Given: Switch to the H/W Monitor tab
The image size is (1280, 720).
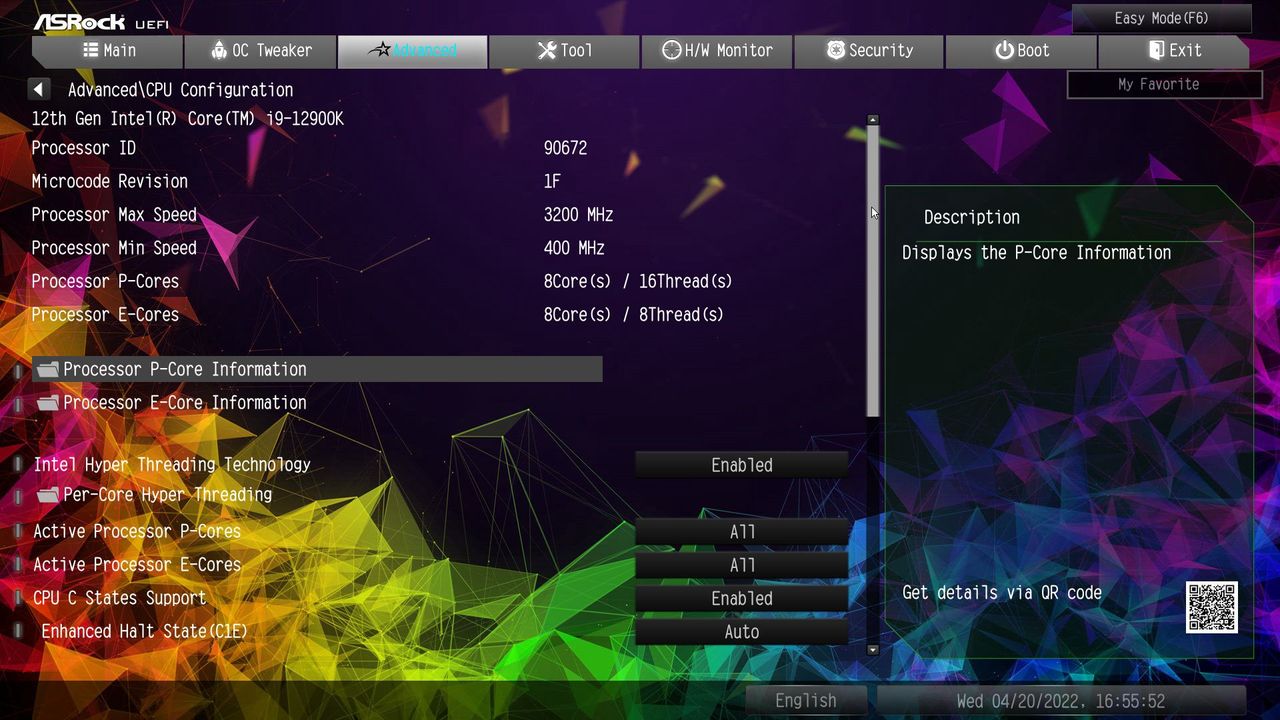Looking at the screenshot, I should pyautogui.click(x=717, y=51).
